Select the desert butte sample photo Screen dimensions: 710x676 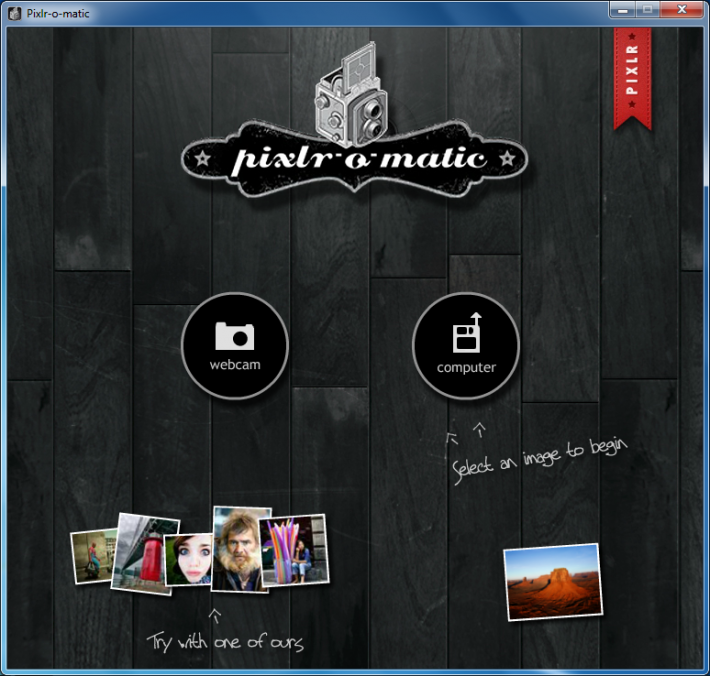(553, 582)
